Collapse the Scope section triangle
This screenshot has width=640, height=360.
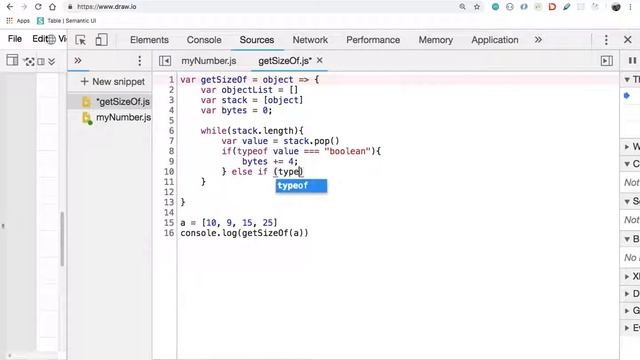pos(627,202)
